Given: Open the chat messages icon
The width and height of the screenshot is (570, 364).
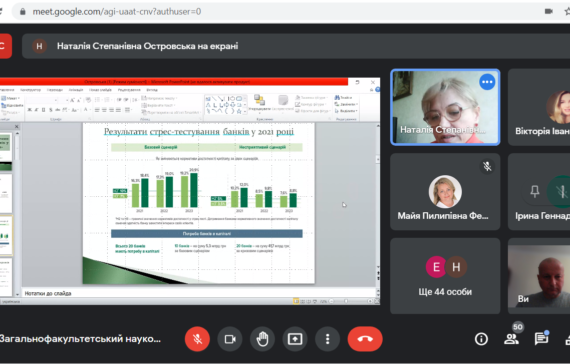Looking at the screenshot, I should tap(541, 339).
